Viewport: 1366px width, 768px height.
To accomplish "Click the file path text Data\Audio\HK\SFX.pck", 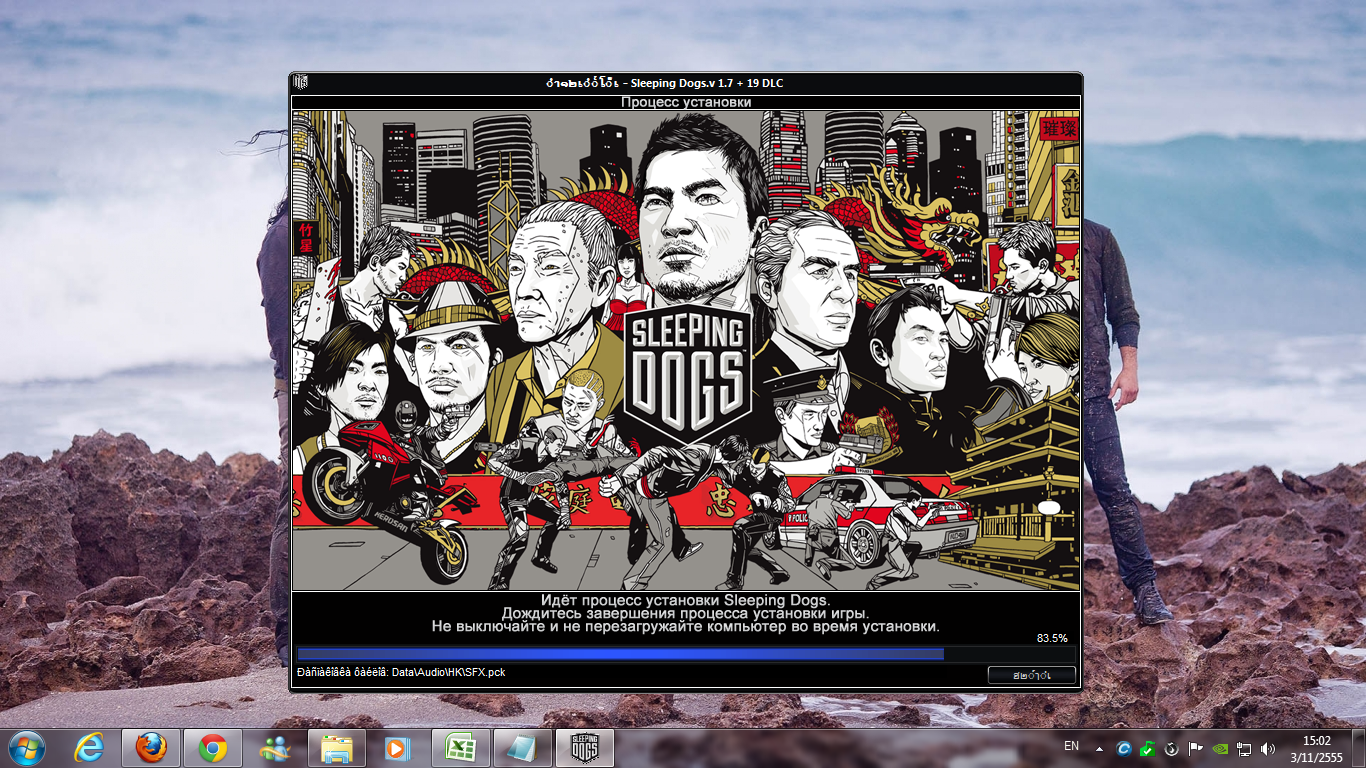I will click(x=447, y=672).
